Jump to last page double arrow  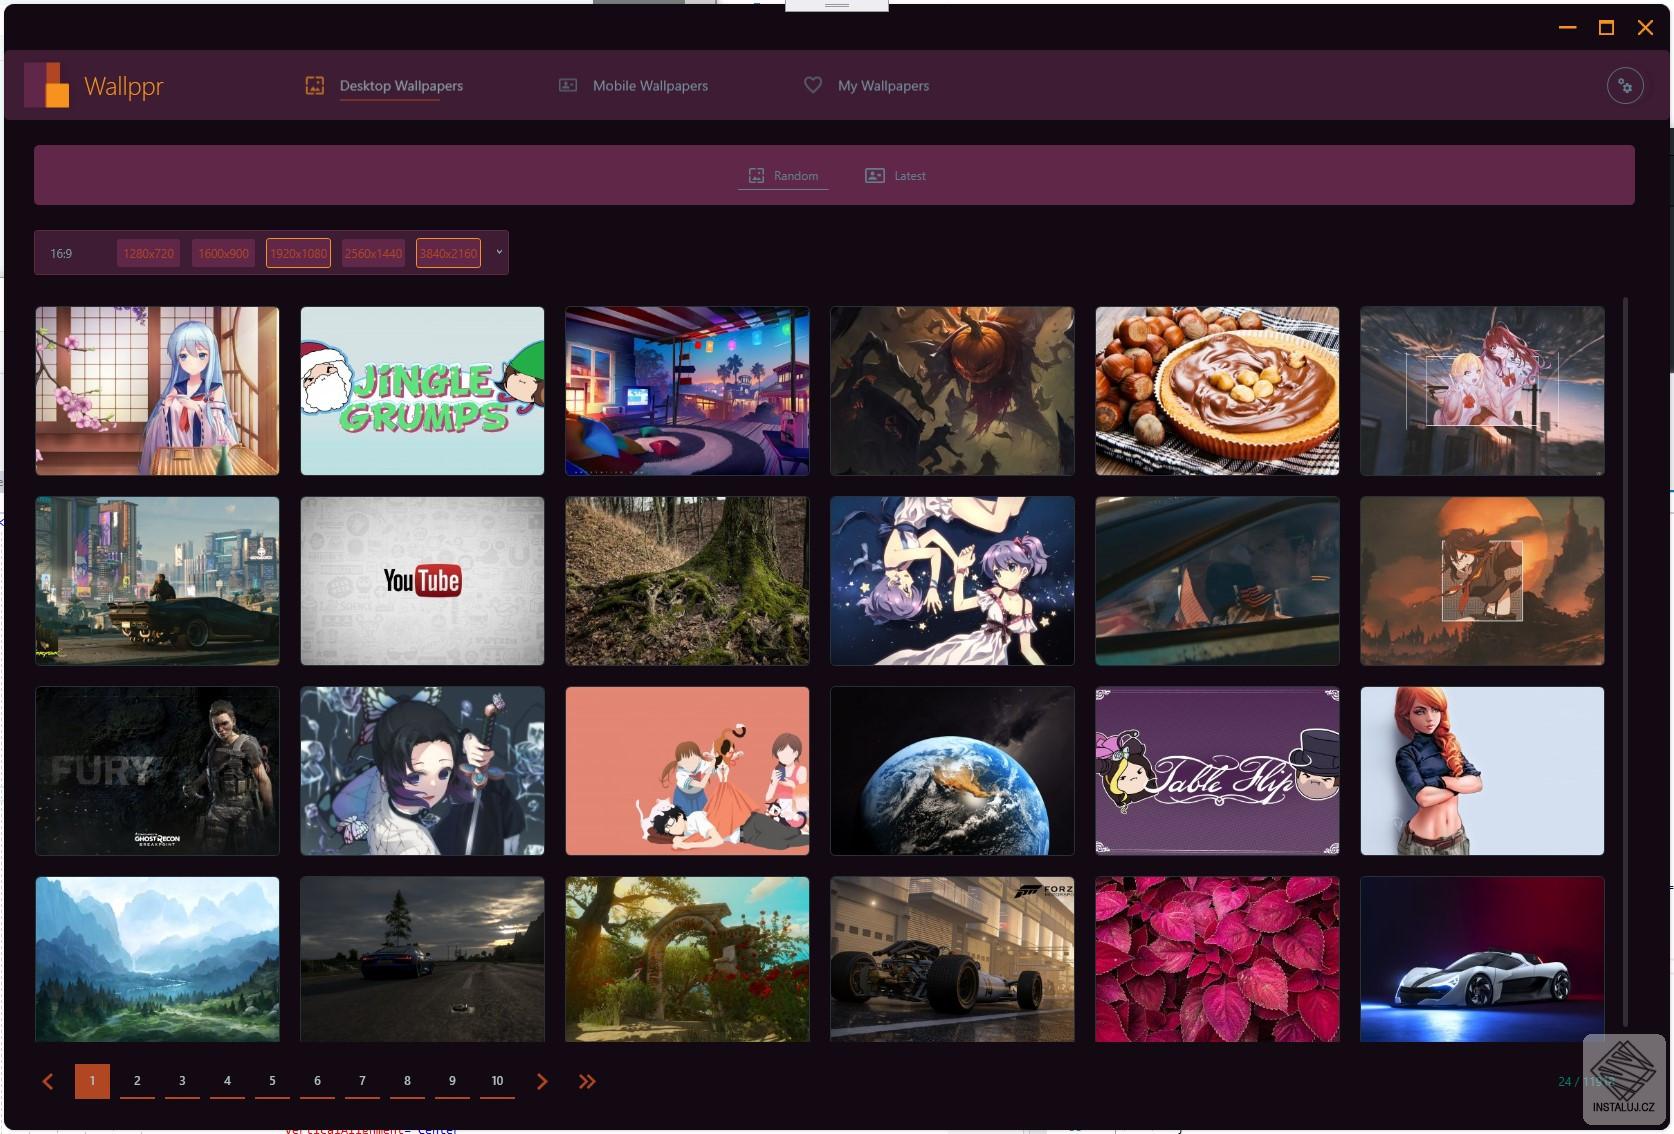[587, 1081]
